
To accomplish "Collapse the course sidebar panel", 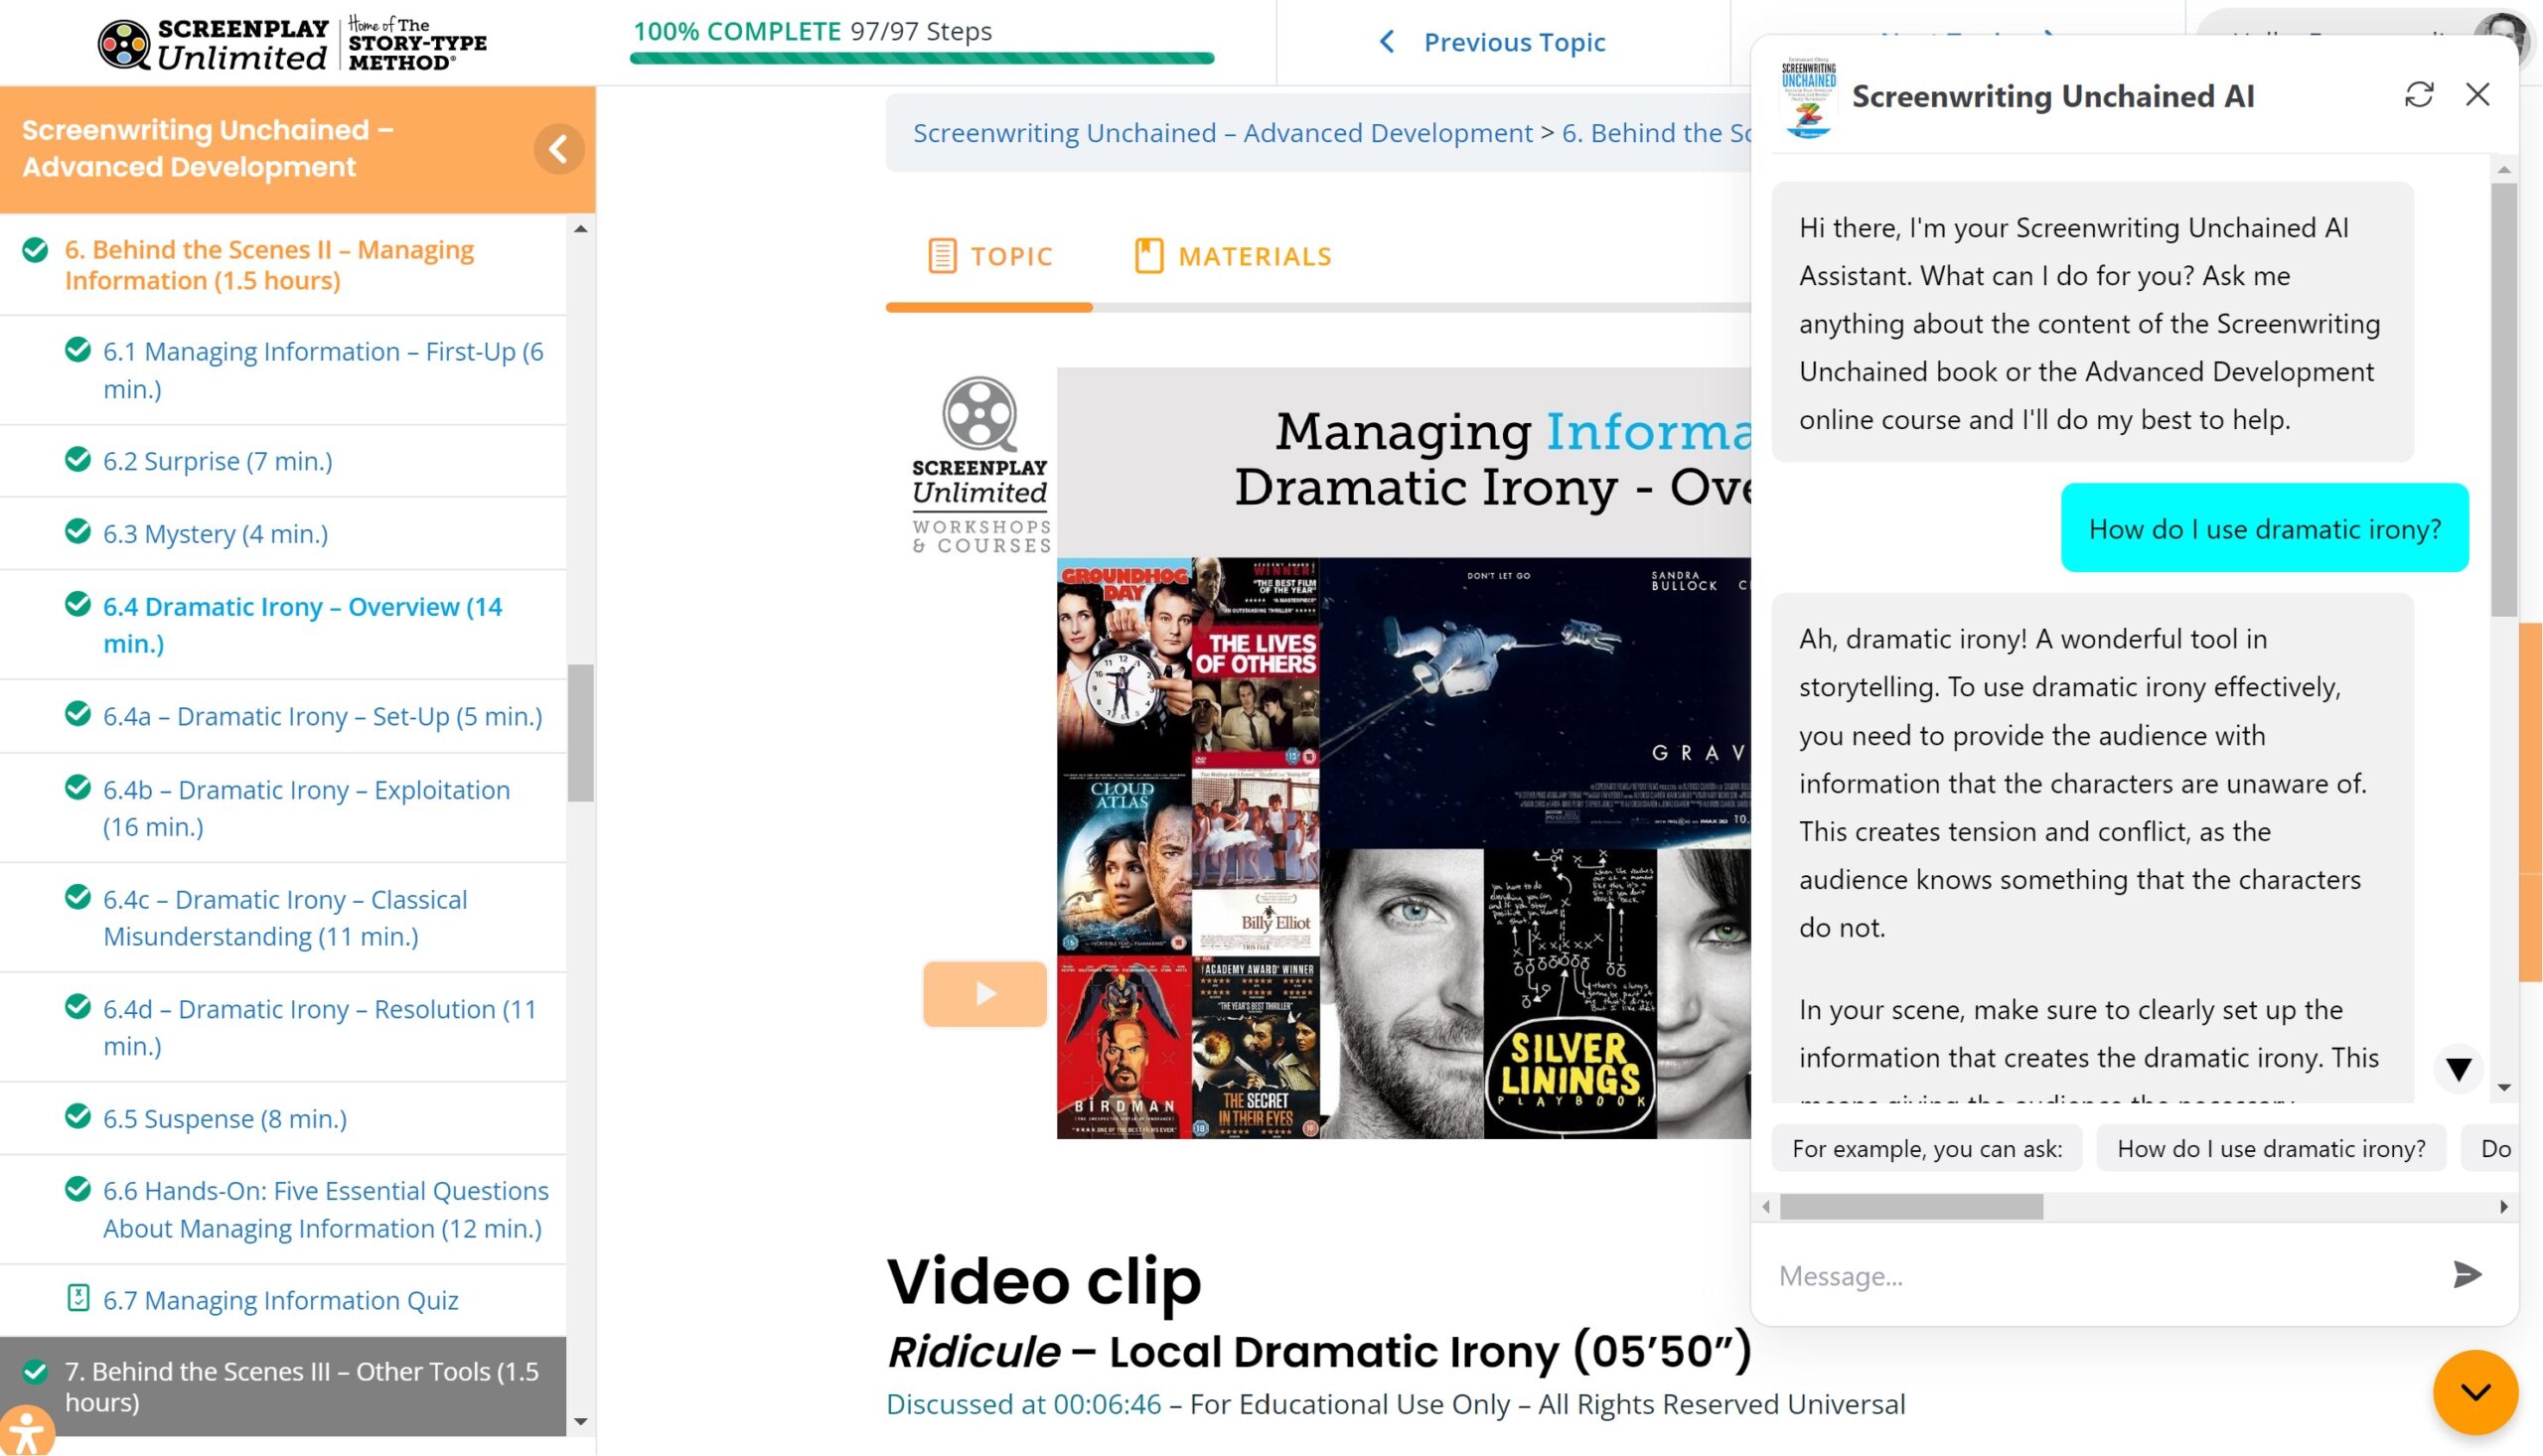I will pos(558,149).
